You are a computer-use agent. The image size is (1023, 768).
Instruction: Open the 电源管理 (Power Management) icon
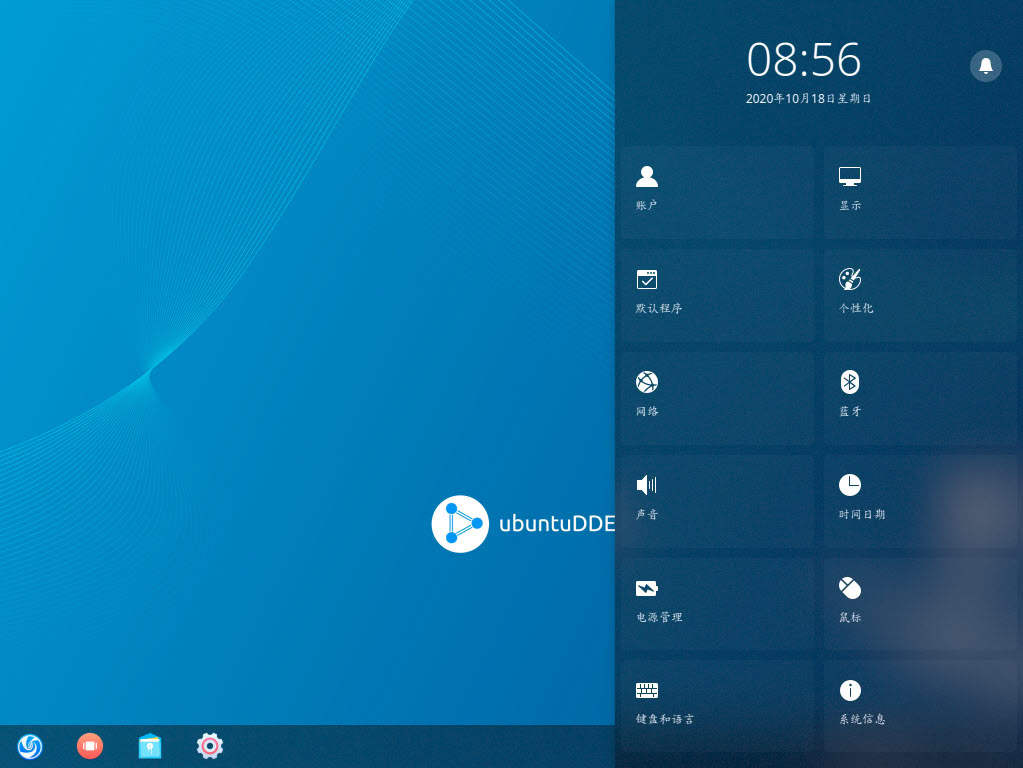tap(647, 588)
